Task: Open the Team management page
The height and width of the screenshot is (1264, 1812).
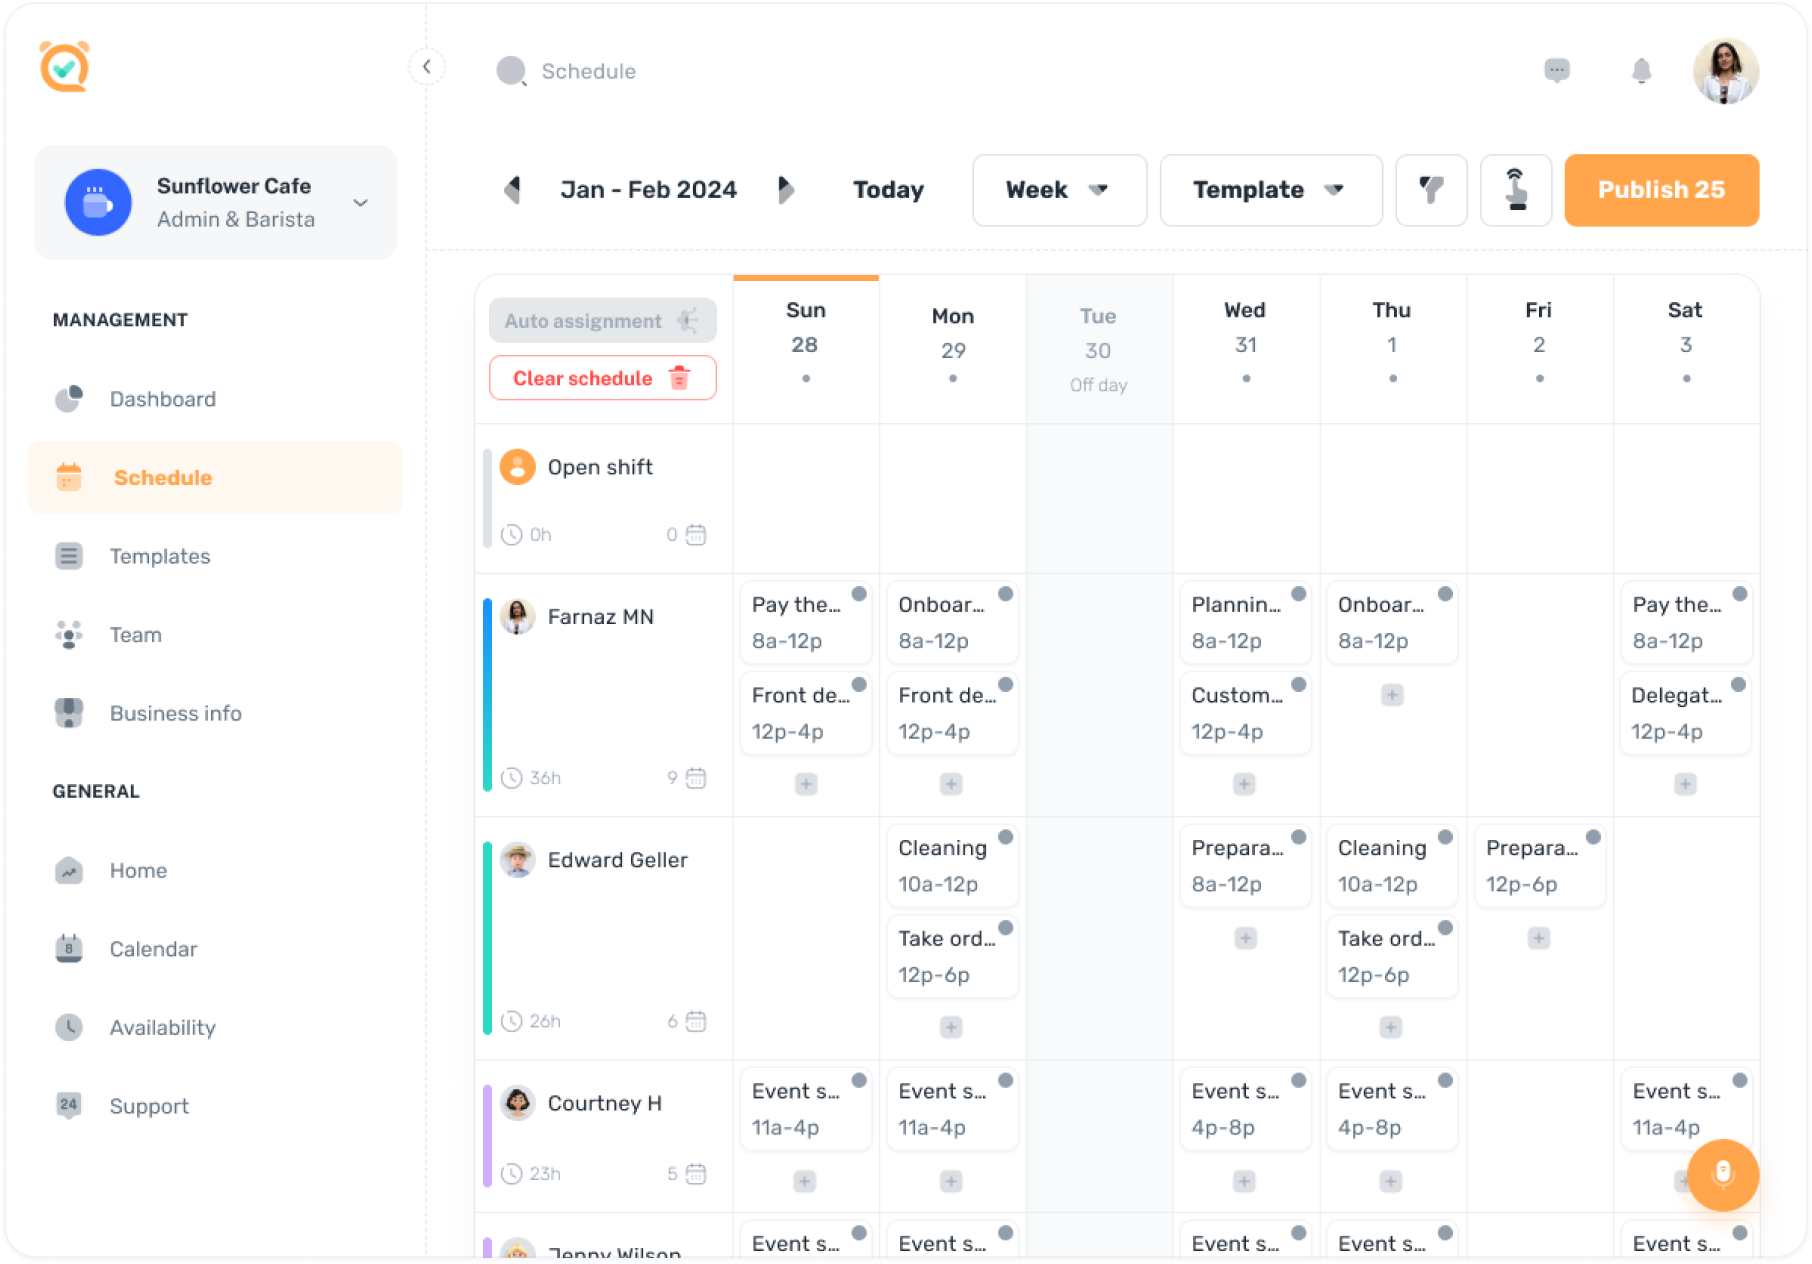Action: coord(135,634)
